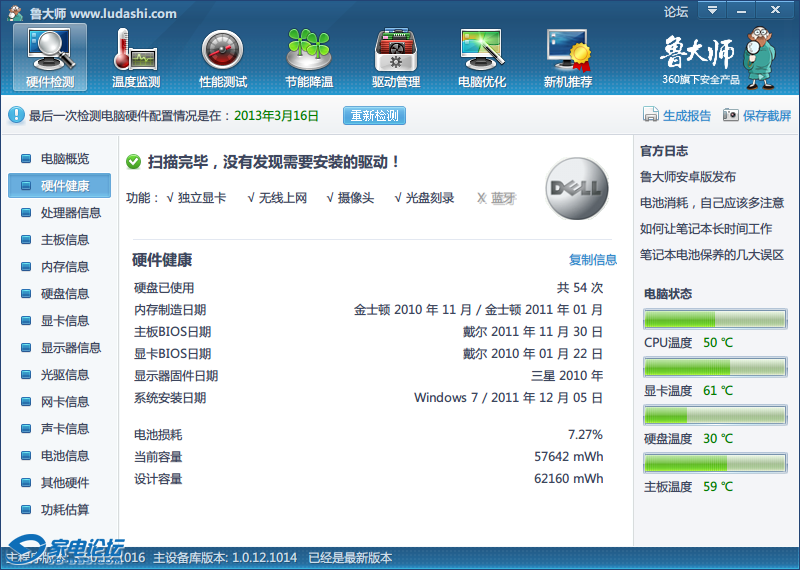Screen dimensions: 800x570
Task: Open the 温度监测 temperature monitor icon
Action: 136,56
